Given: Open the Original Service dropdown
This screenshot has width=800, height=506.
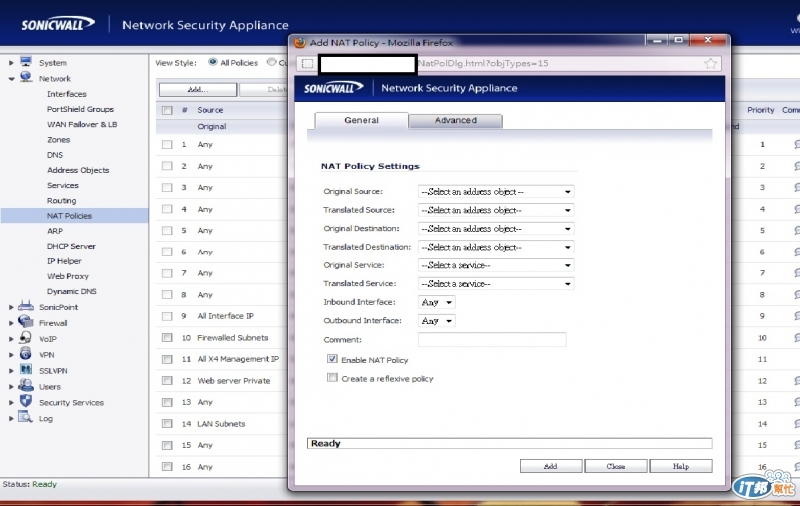Looking at the screenshot, I should tap(496, 265).
